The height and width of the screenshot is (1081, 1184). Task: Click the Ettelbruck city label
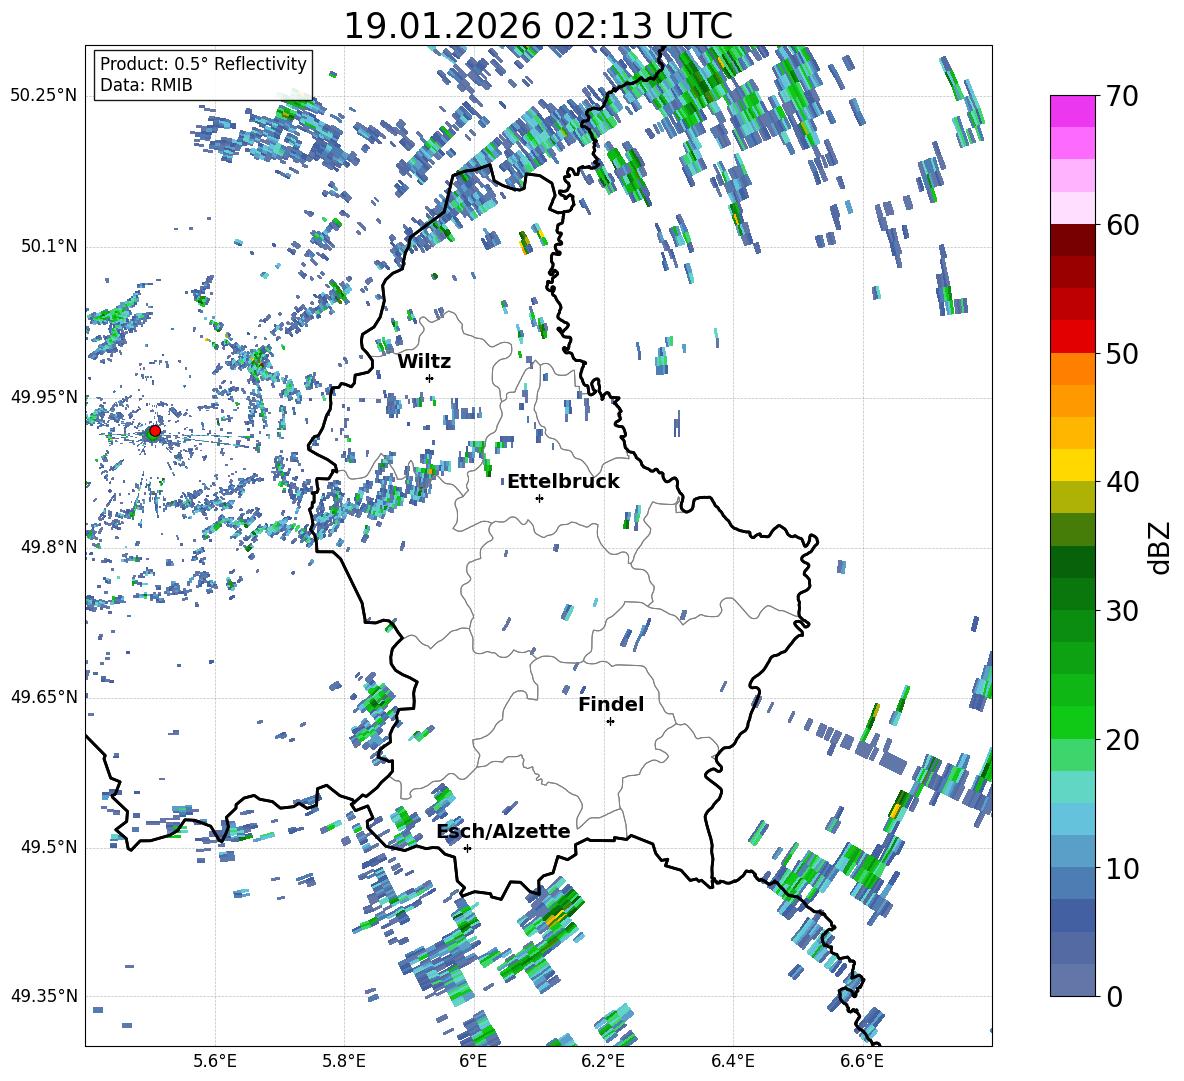point(563,482)
